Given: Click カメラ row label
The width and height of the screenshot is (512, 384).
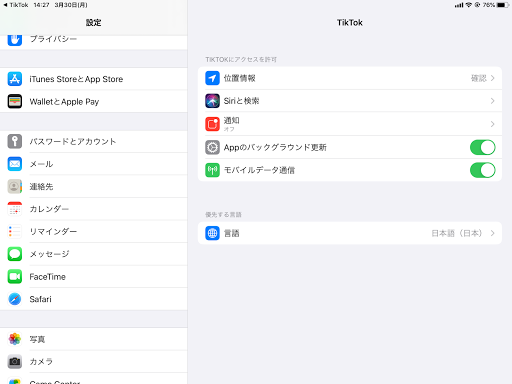Looking at the screenshot, I should click(x=41, y=361).
